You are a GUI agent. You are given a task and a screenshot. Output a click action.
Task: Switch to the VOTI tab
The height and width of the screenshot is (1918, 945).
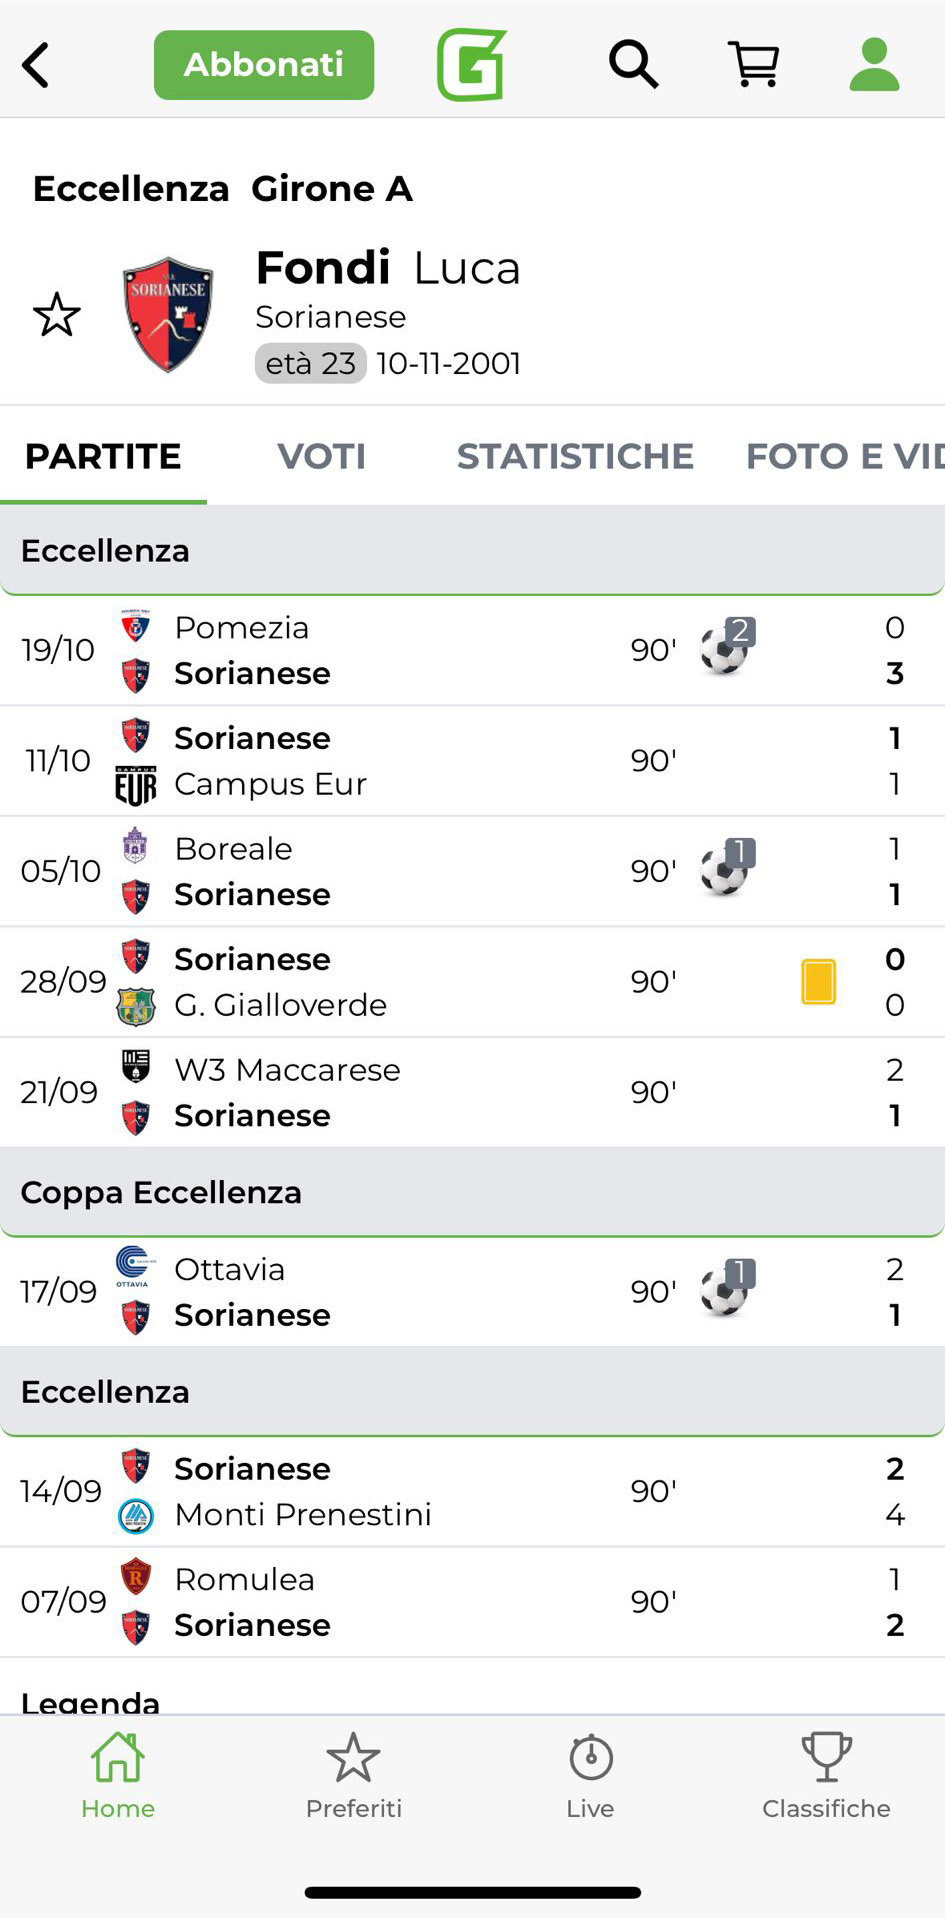tap(321, 456)
